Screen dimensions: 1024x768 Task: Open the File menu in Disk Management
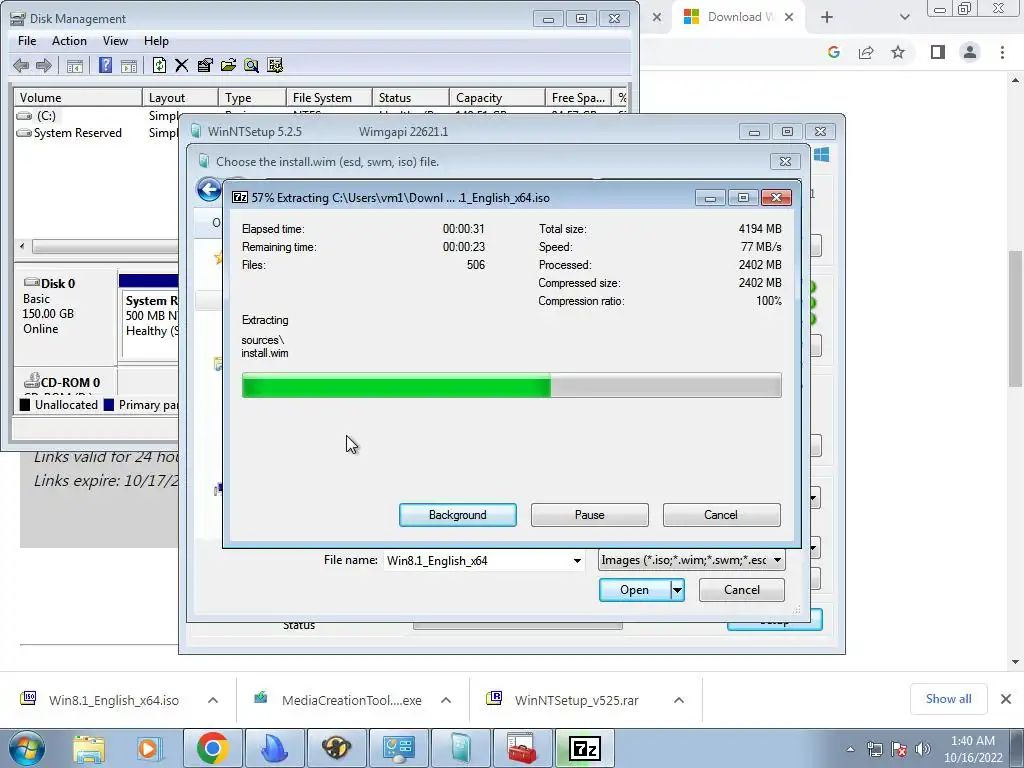(x=27, y=40)
